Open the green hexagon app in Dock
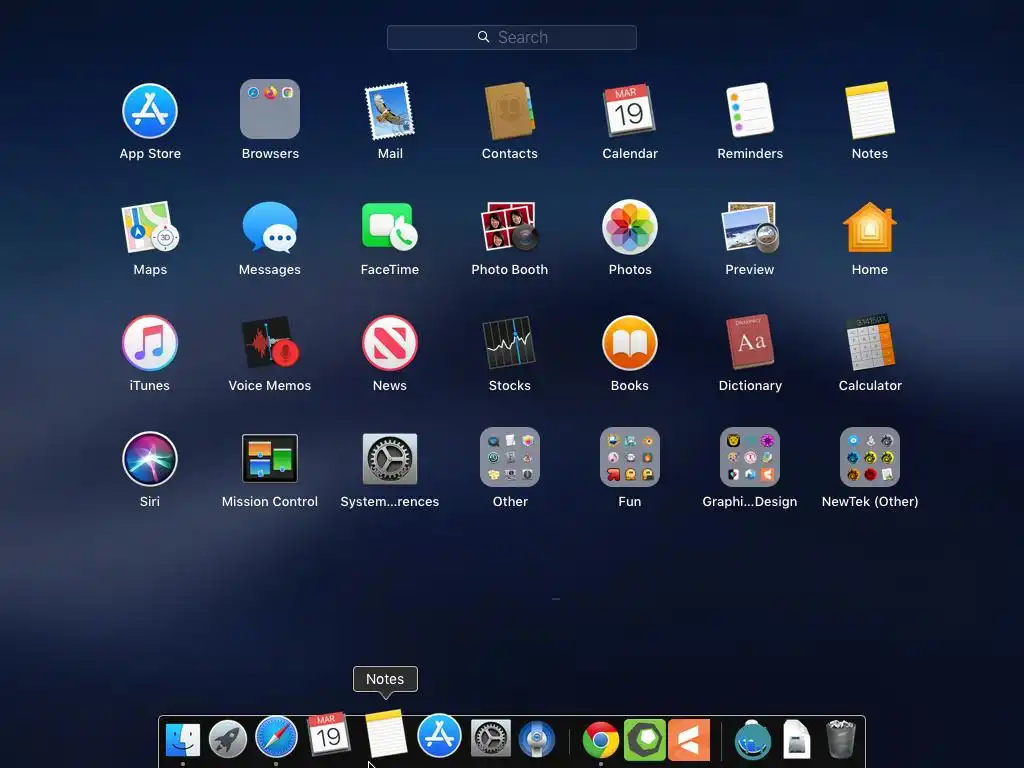1024x768 pixels. coord(645,740)
